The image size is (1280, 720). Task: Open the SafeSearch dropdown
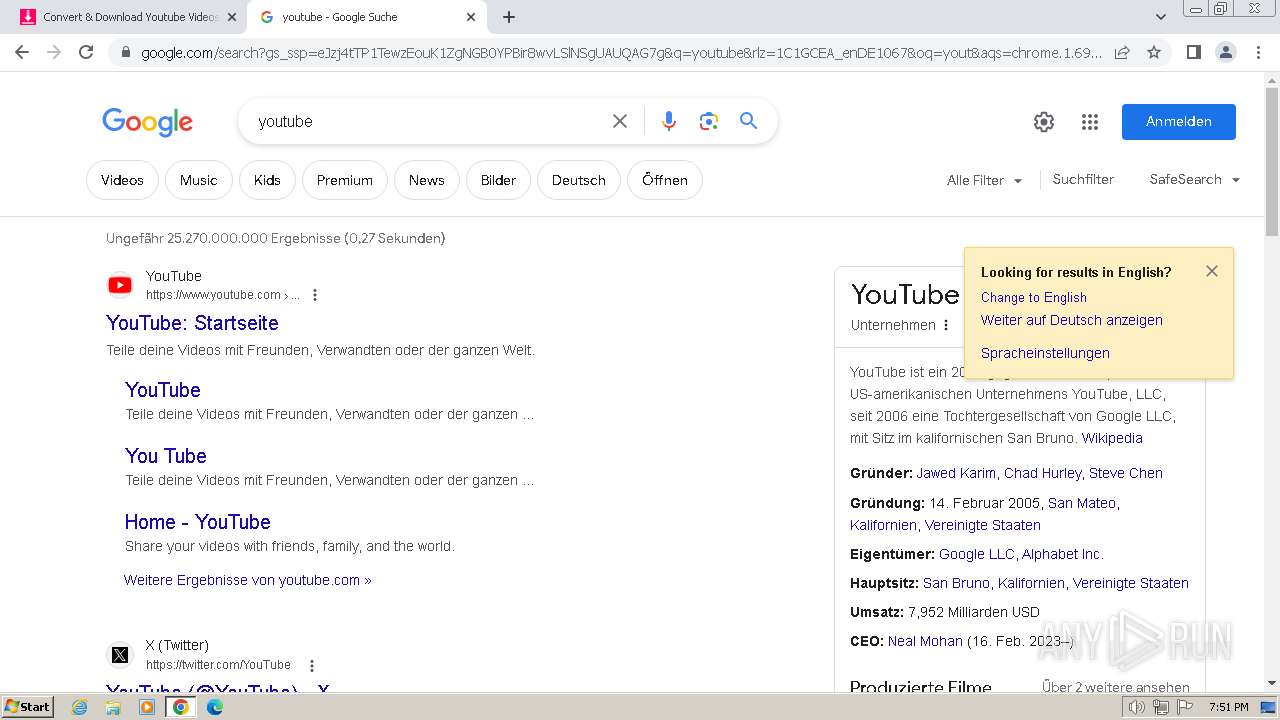1194,179
